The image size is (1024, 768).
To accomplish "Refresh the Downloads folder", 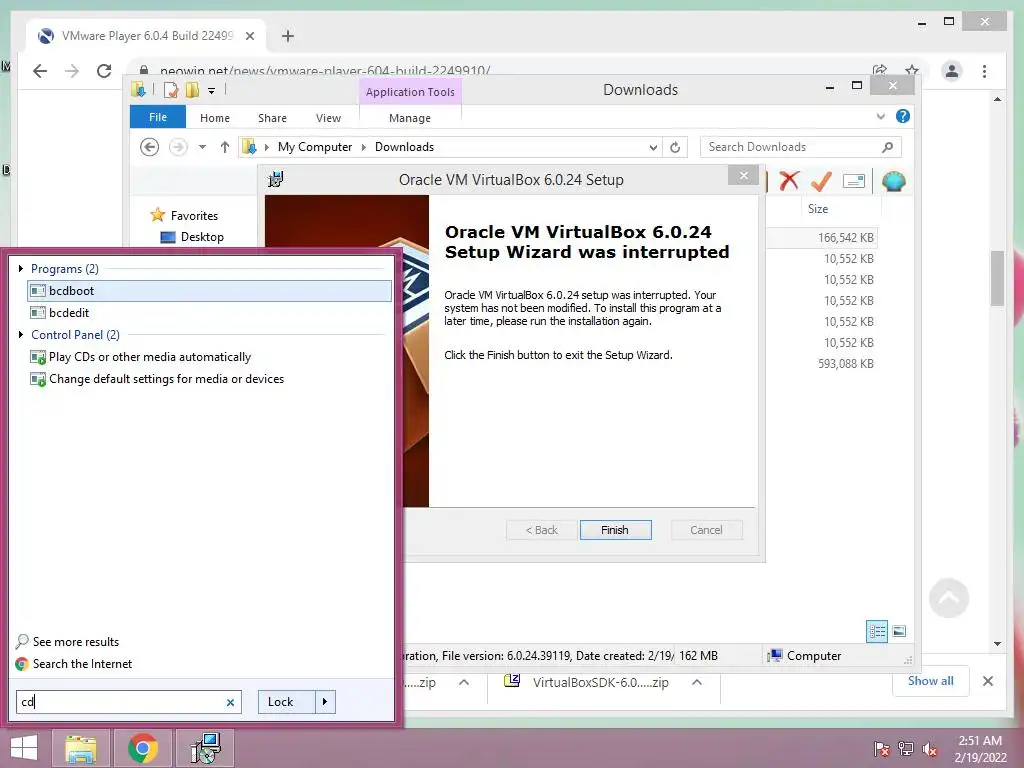I will [675, 148].
